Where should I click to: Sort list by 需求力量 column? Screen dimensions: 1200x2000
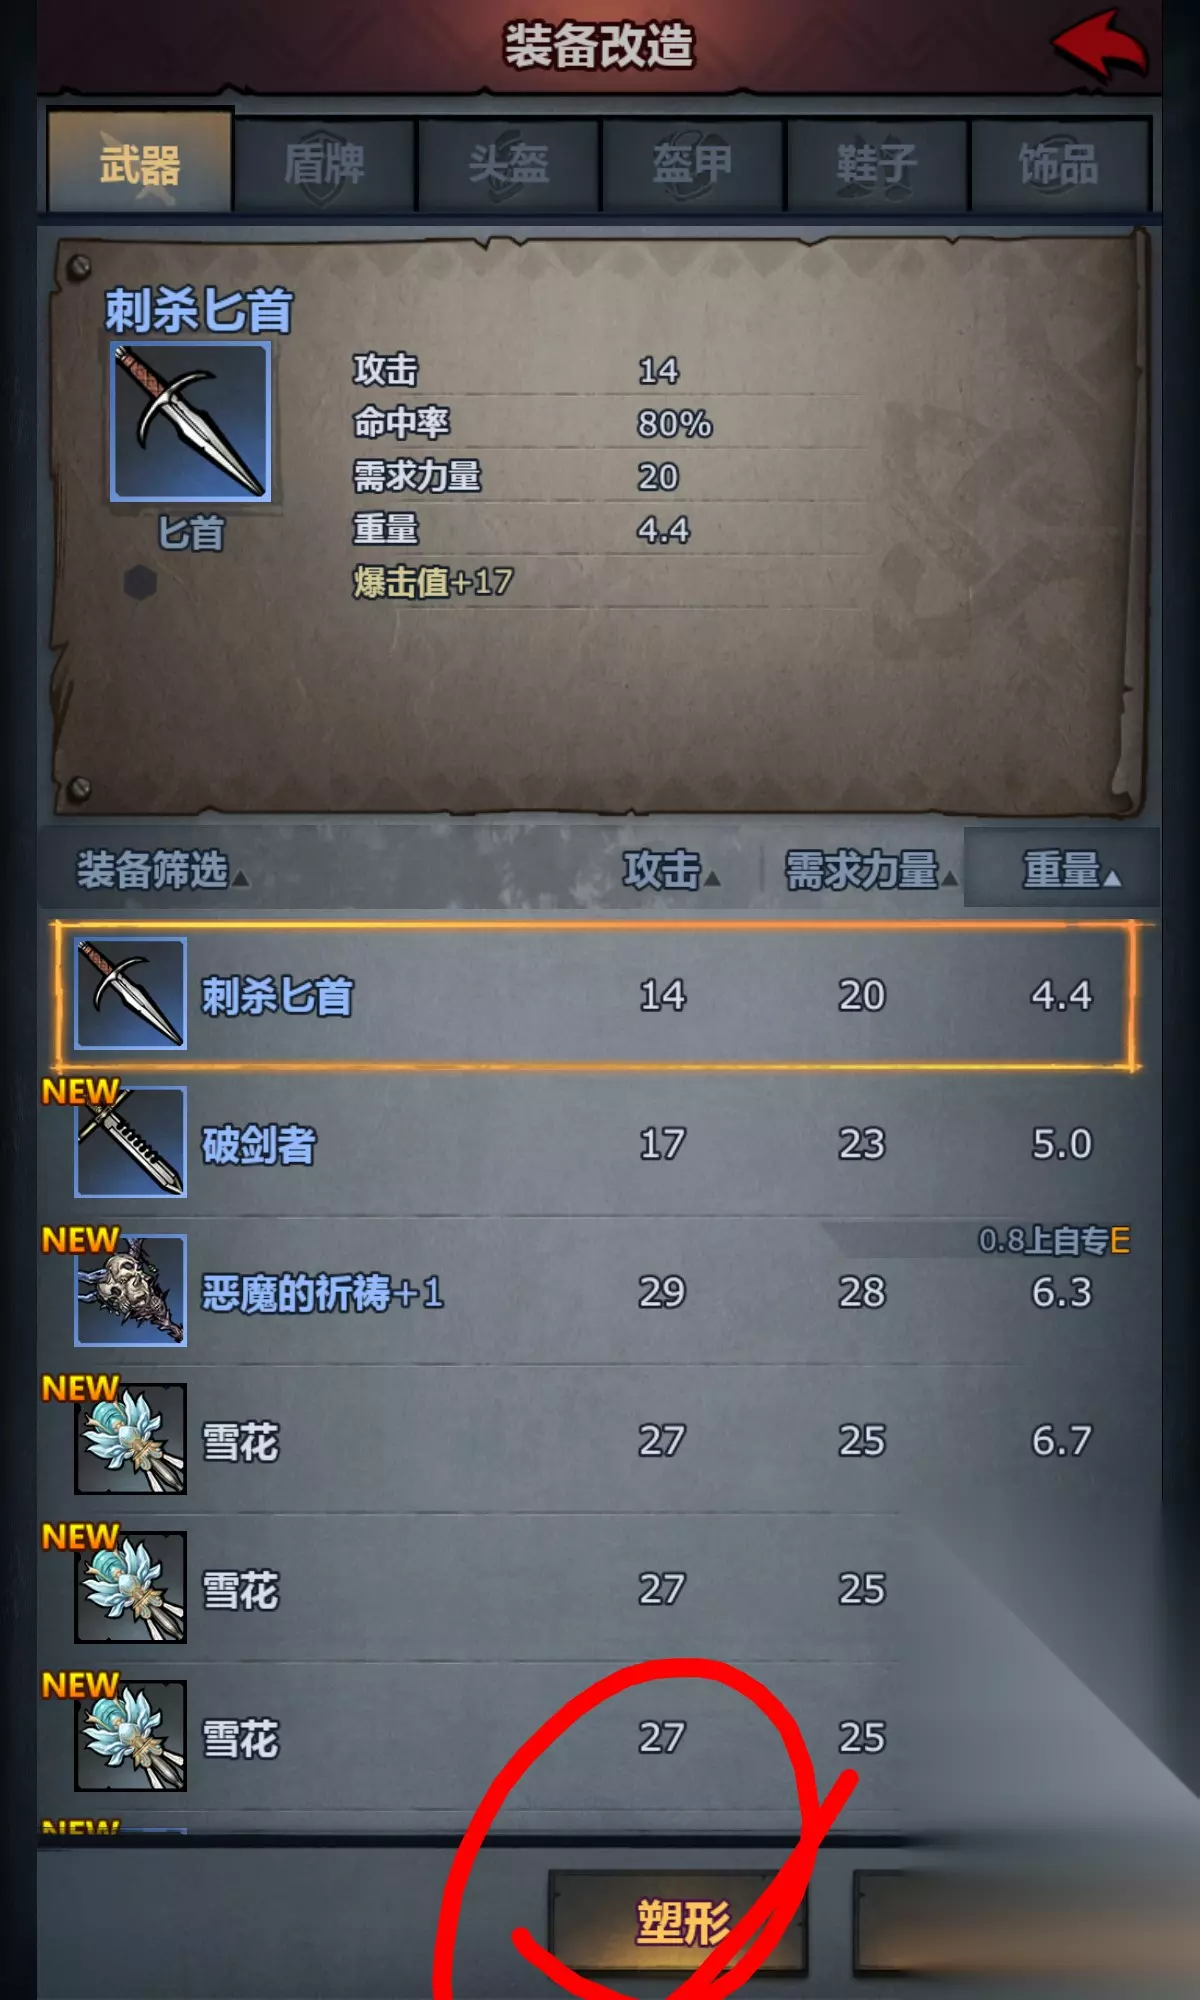(871, 870)
